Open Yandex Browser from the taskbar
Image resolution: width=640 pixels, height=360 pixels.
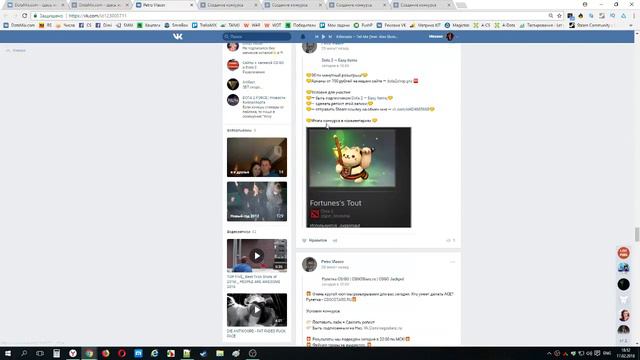pyautogui.click(x=73, y=353)
